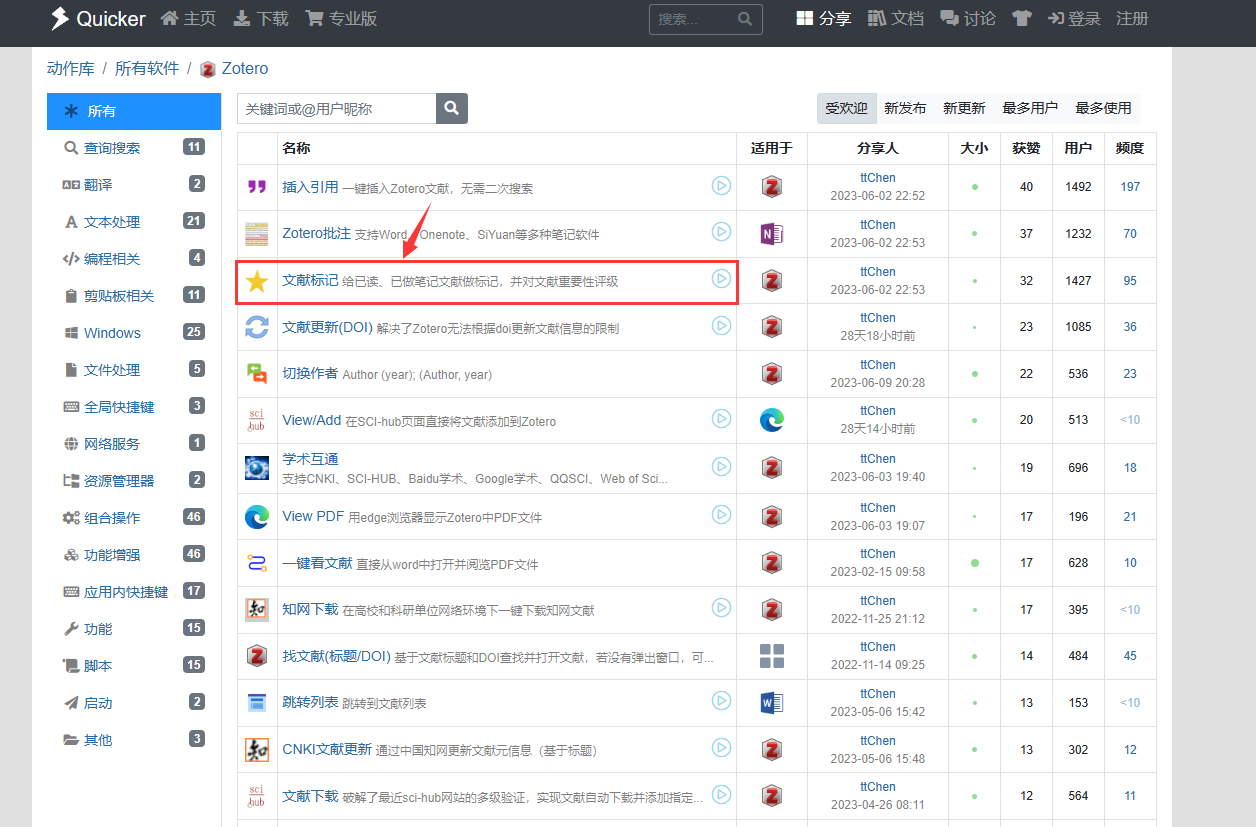Select the 所有 category in sidebar
This screenshot has height=827, width=1256.
(x=134, y=111)
